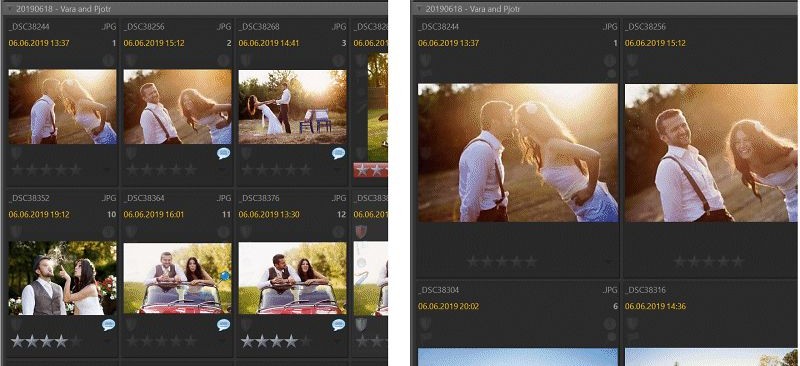Toggle shield below thumbnail of _DSC38352
Screen dimensions: 800x366
click(16, 325)
